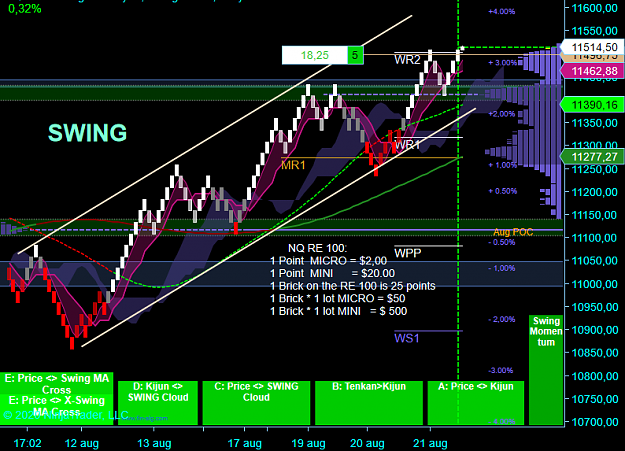625x451 pixels.
Task: Click the 19 aug date label
Action: (308, 443)
